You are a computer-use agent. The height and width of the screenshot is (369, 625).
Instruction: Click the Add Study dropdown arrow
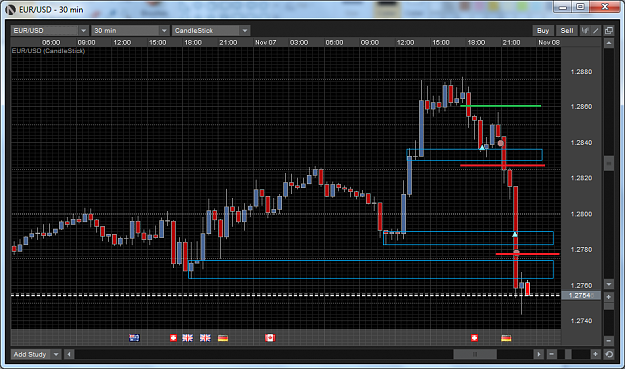[56, 354]
